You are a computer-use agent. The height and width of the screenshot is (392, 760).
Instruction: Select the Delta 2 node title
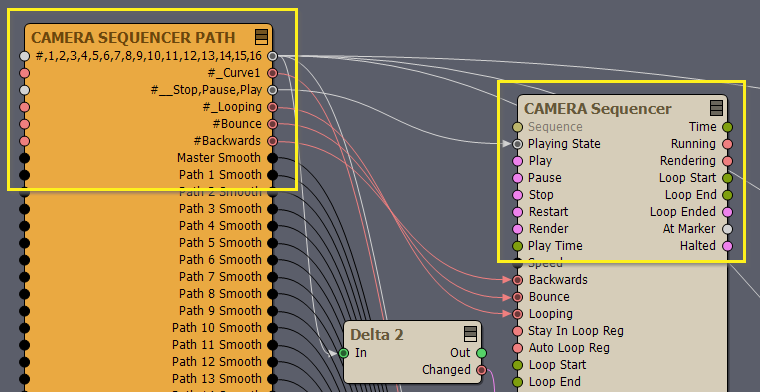pos(377,334)
